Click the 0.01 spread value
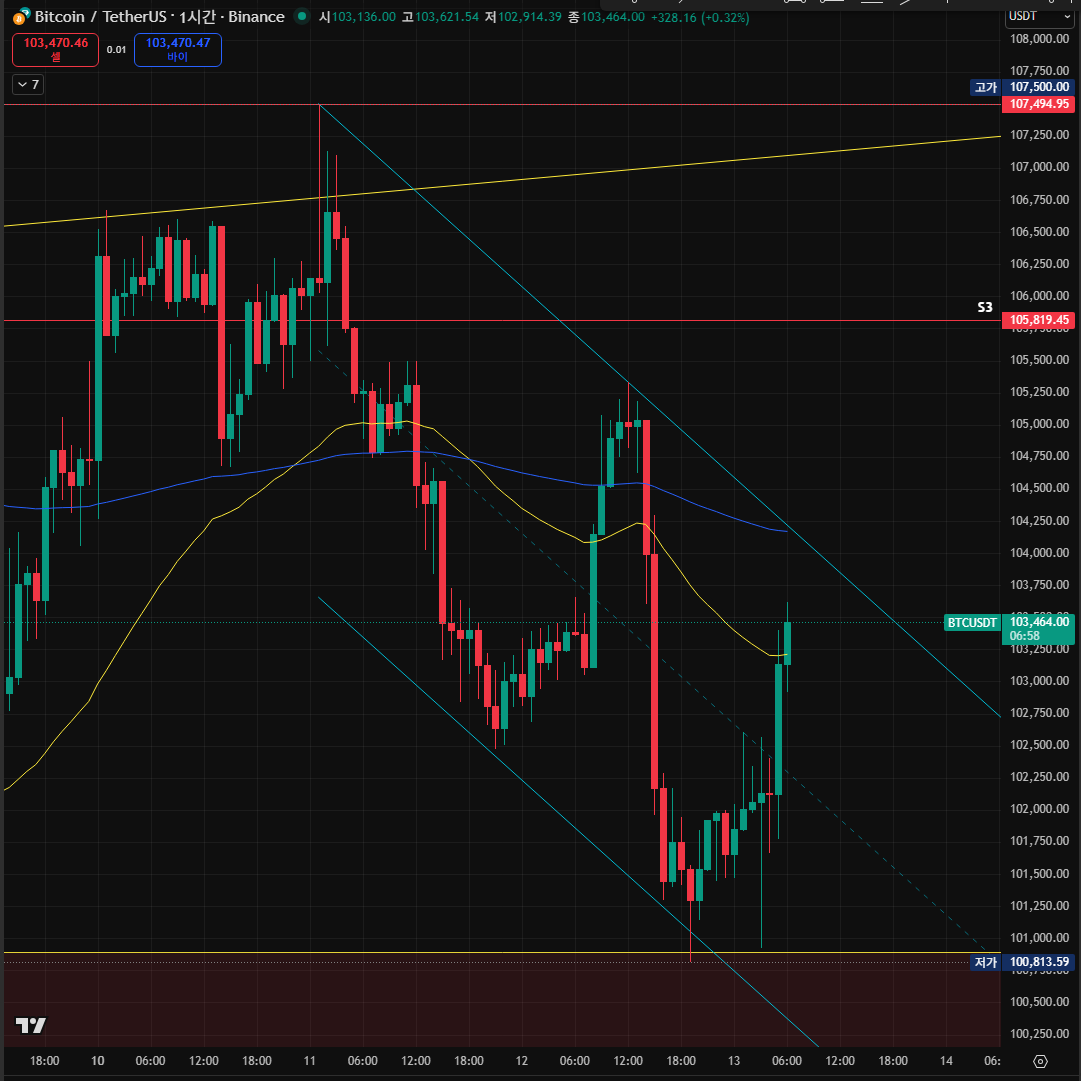The height and width of the screenshot is (1081, 1081). coord(117,50)
